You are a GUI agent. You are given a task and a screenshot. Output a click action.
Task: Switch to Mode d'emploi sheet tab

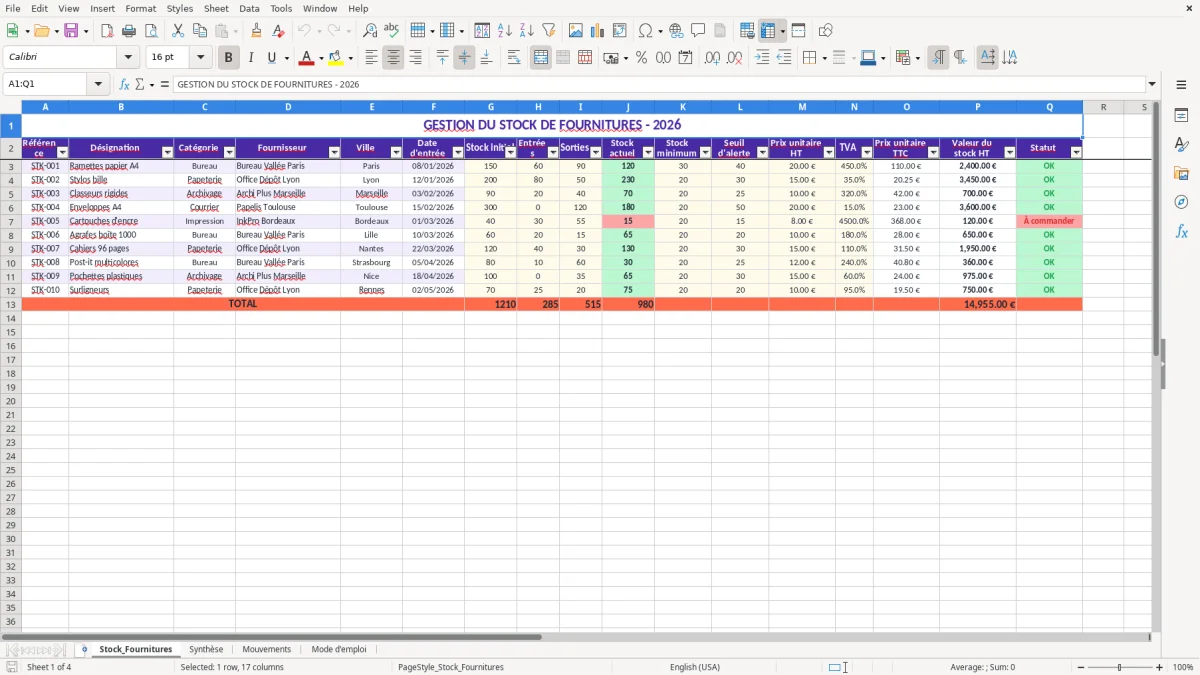339,650
